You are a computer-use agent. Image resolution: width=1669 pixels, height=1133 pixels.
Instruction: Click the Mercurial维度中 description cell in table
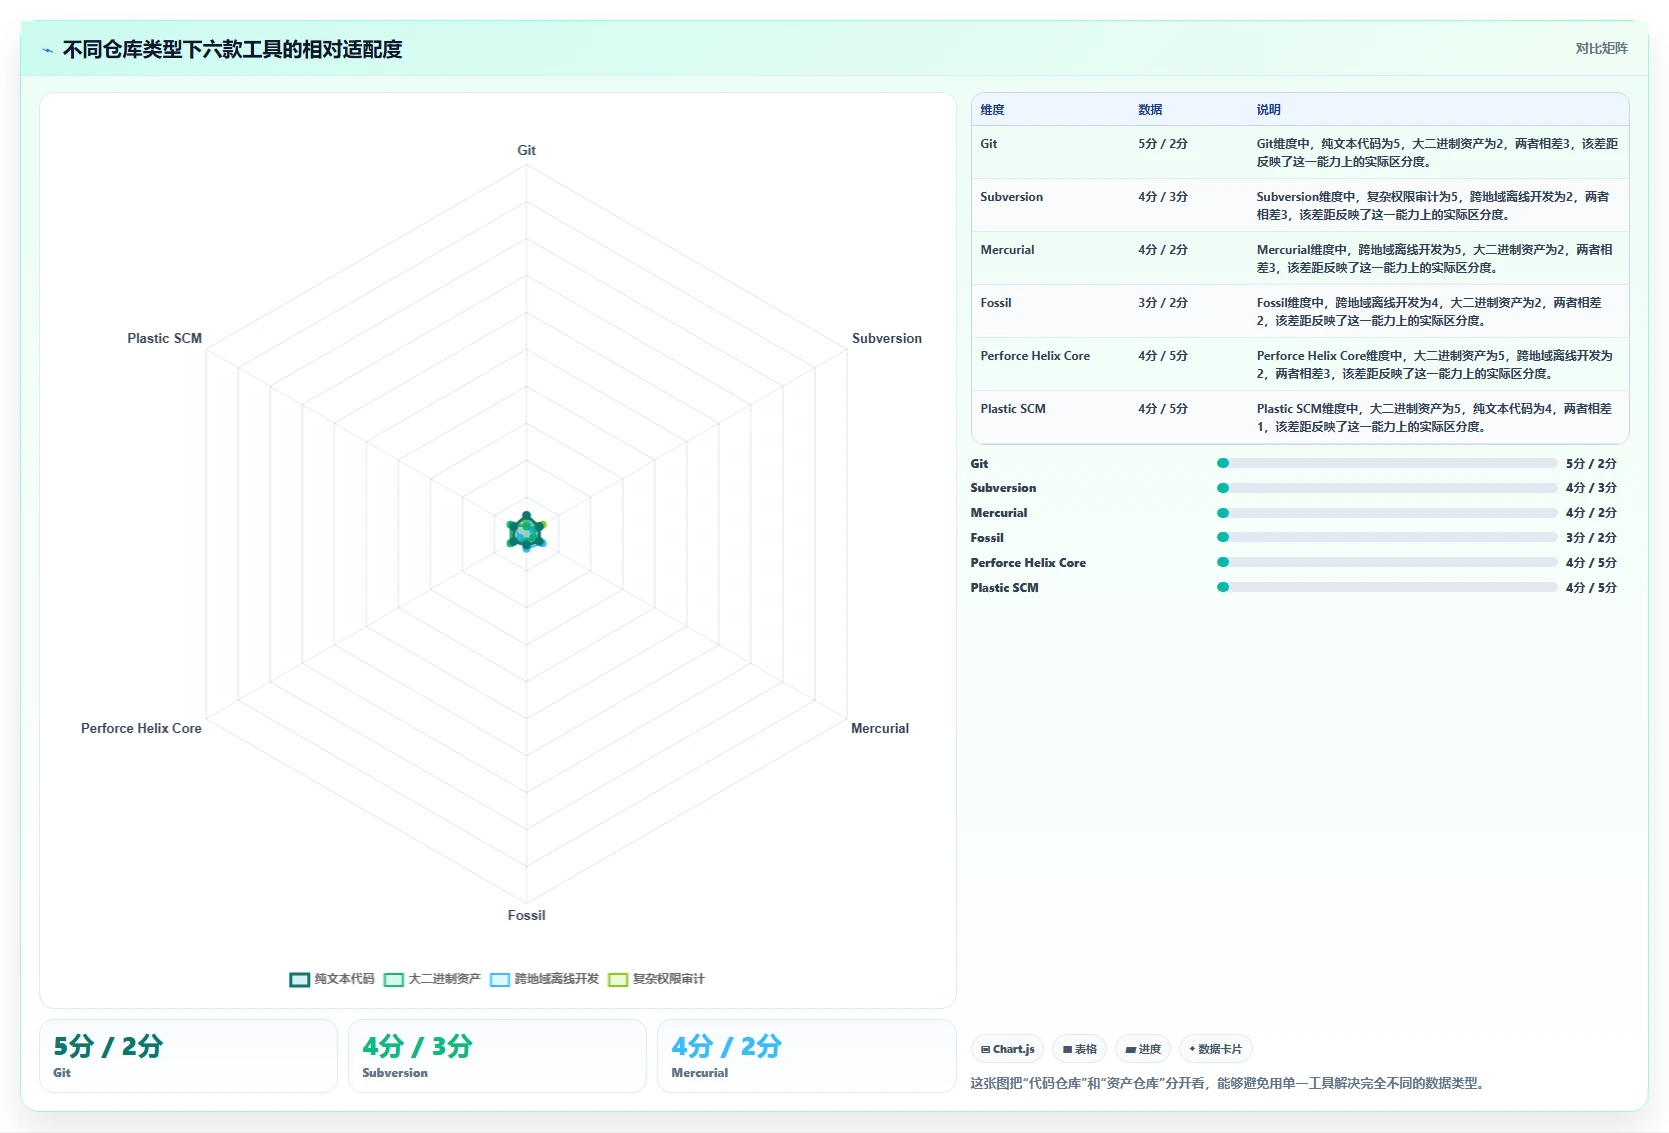point(1438,258)
